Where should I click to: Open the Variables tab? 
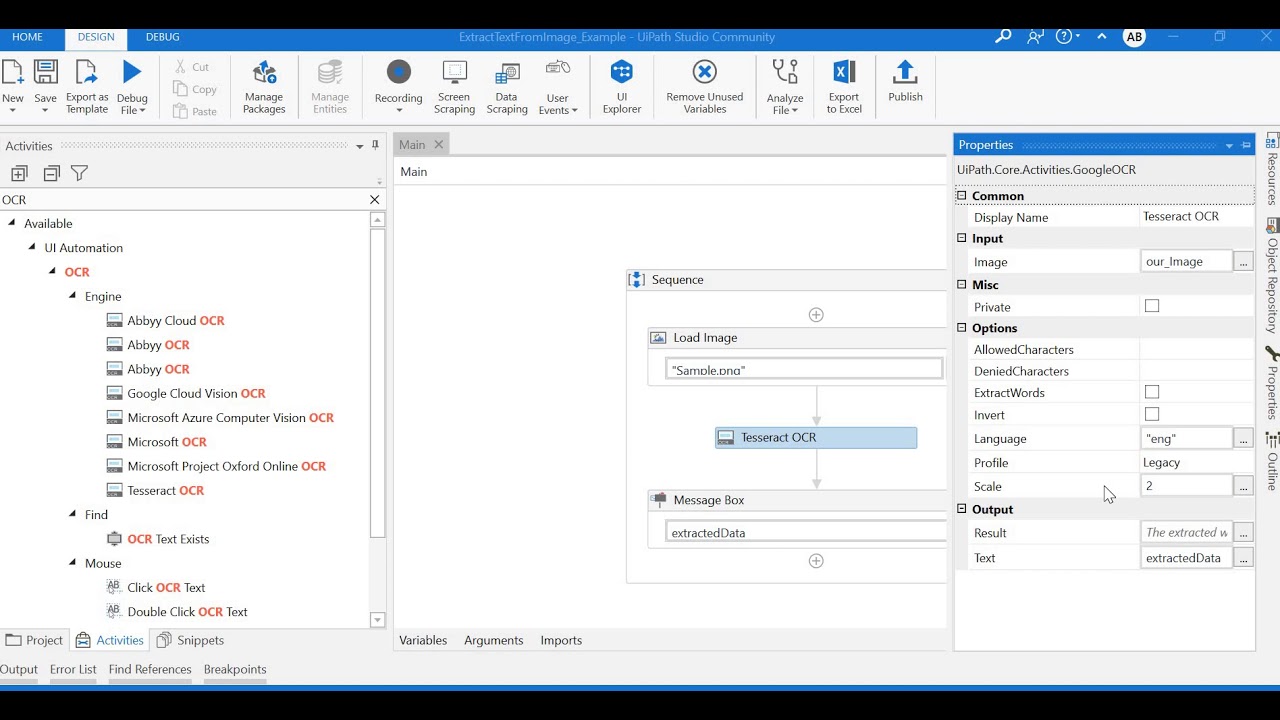[423, 640]
